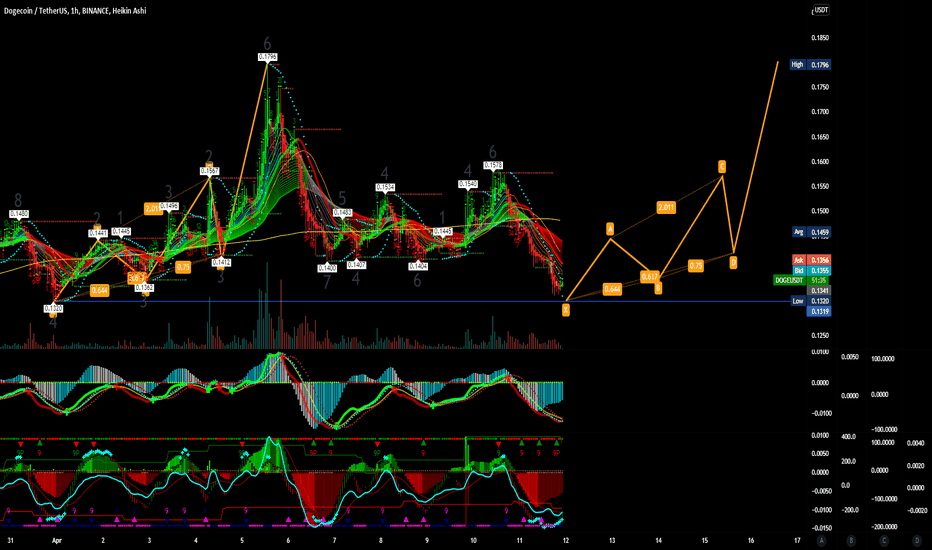Click the green DOGEUSDT symbol label

pos(789,280)
